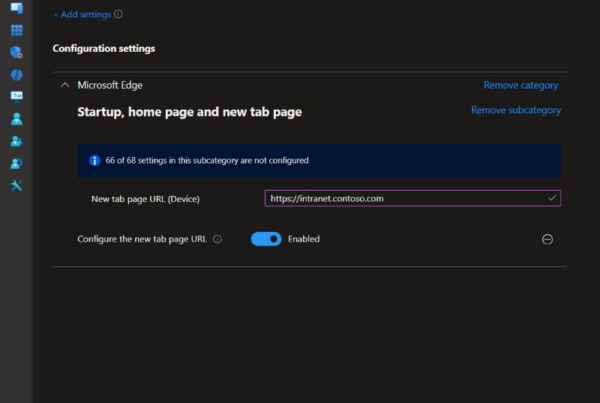Collapse the Microsoft Edge category chevron

65,85
